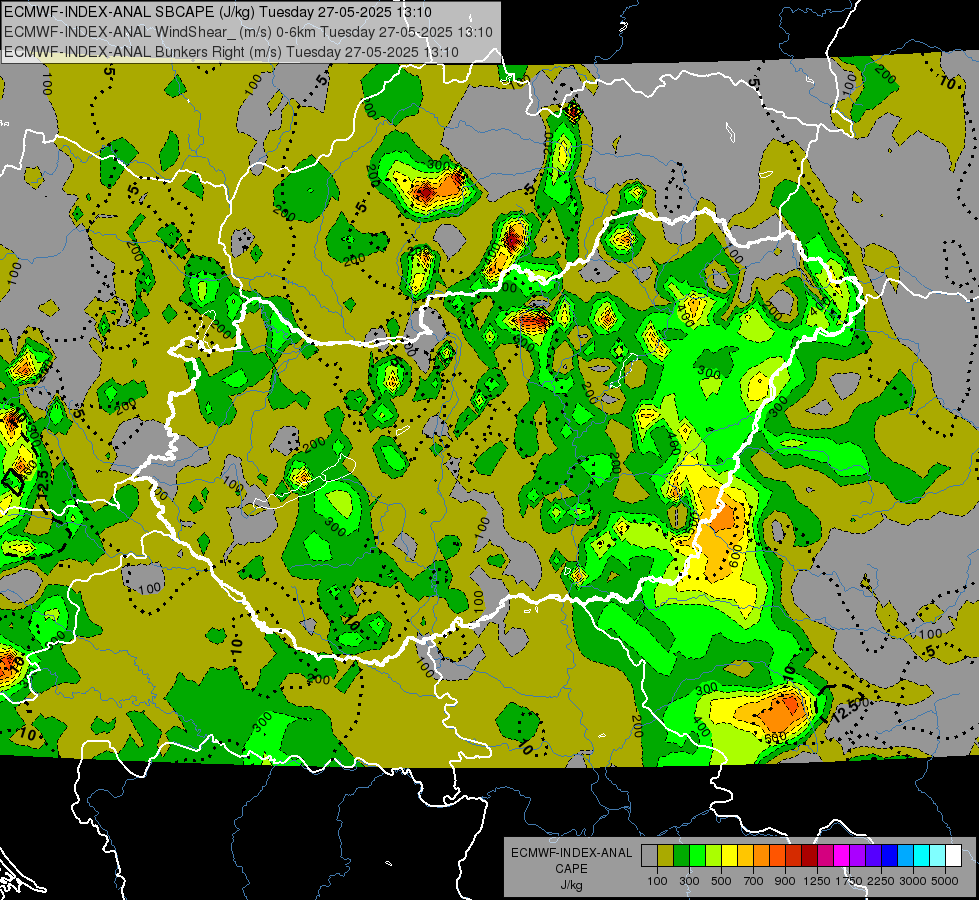
Task: Click the pure blue legend swatch after 2250
Action: pos(890,856)
